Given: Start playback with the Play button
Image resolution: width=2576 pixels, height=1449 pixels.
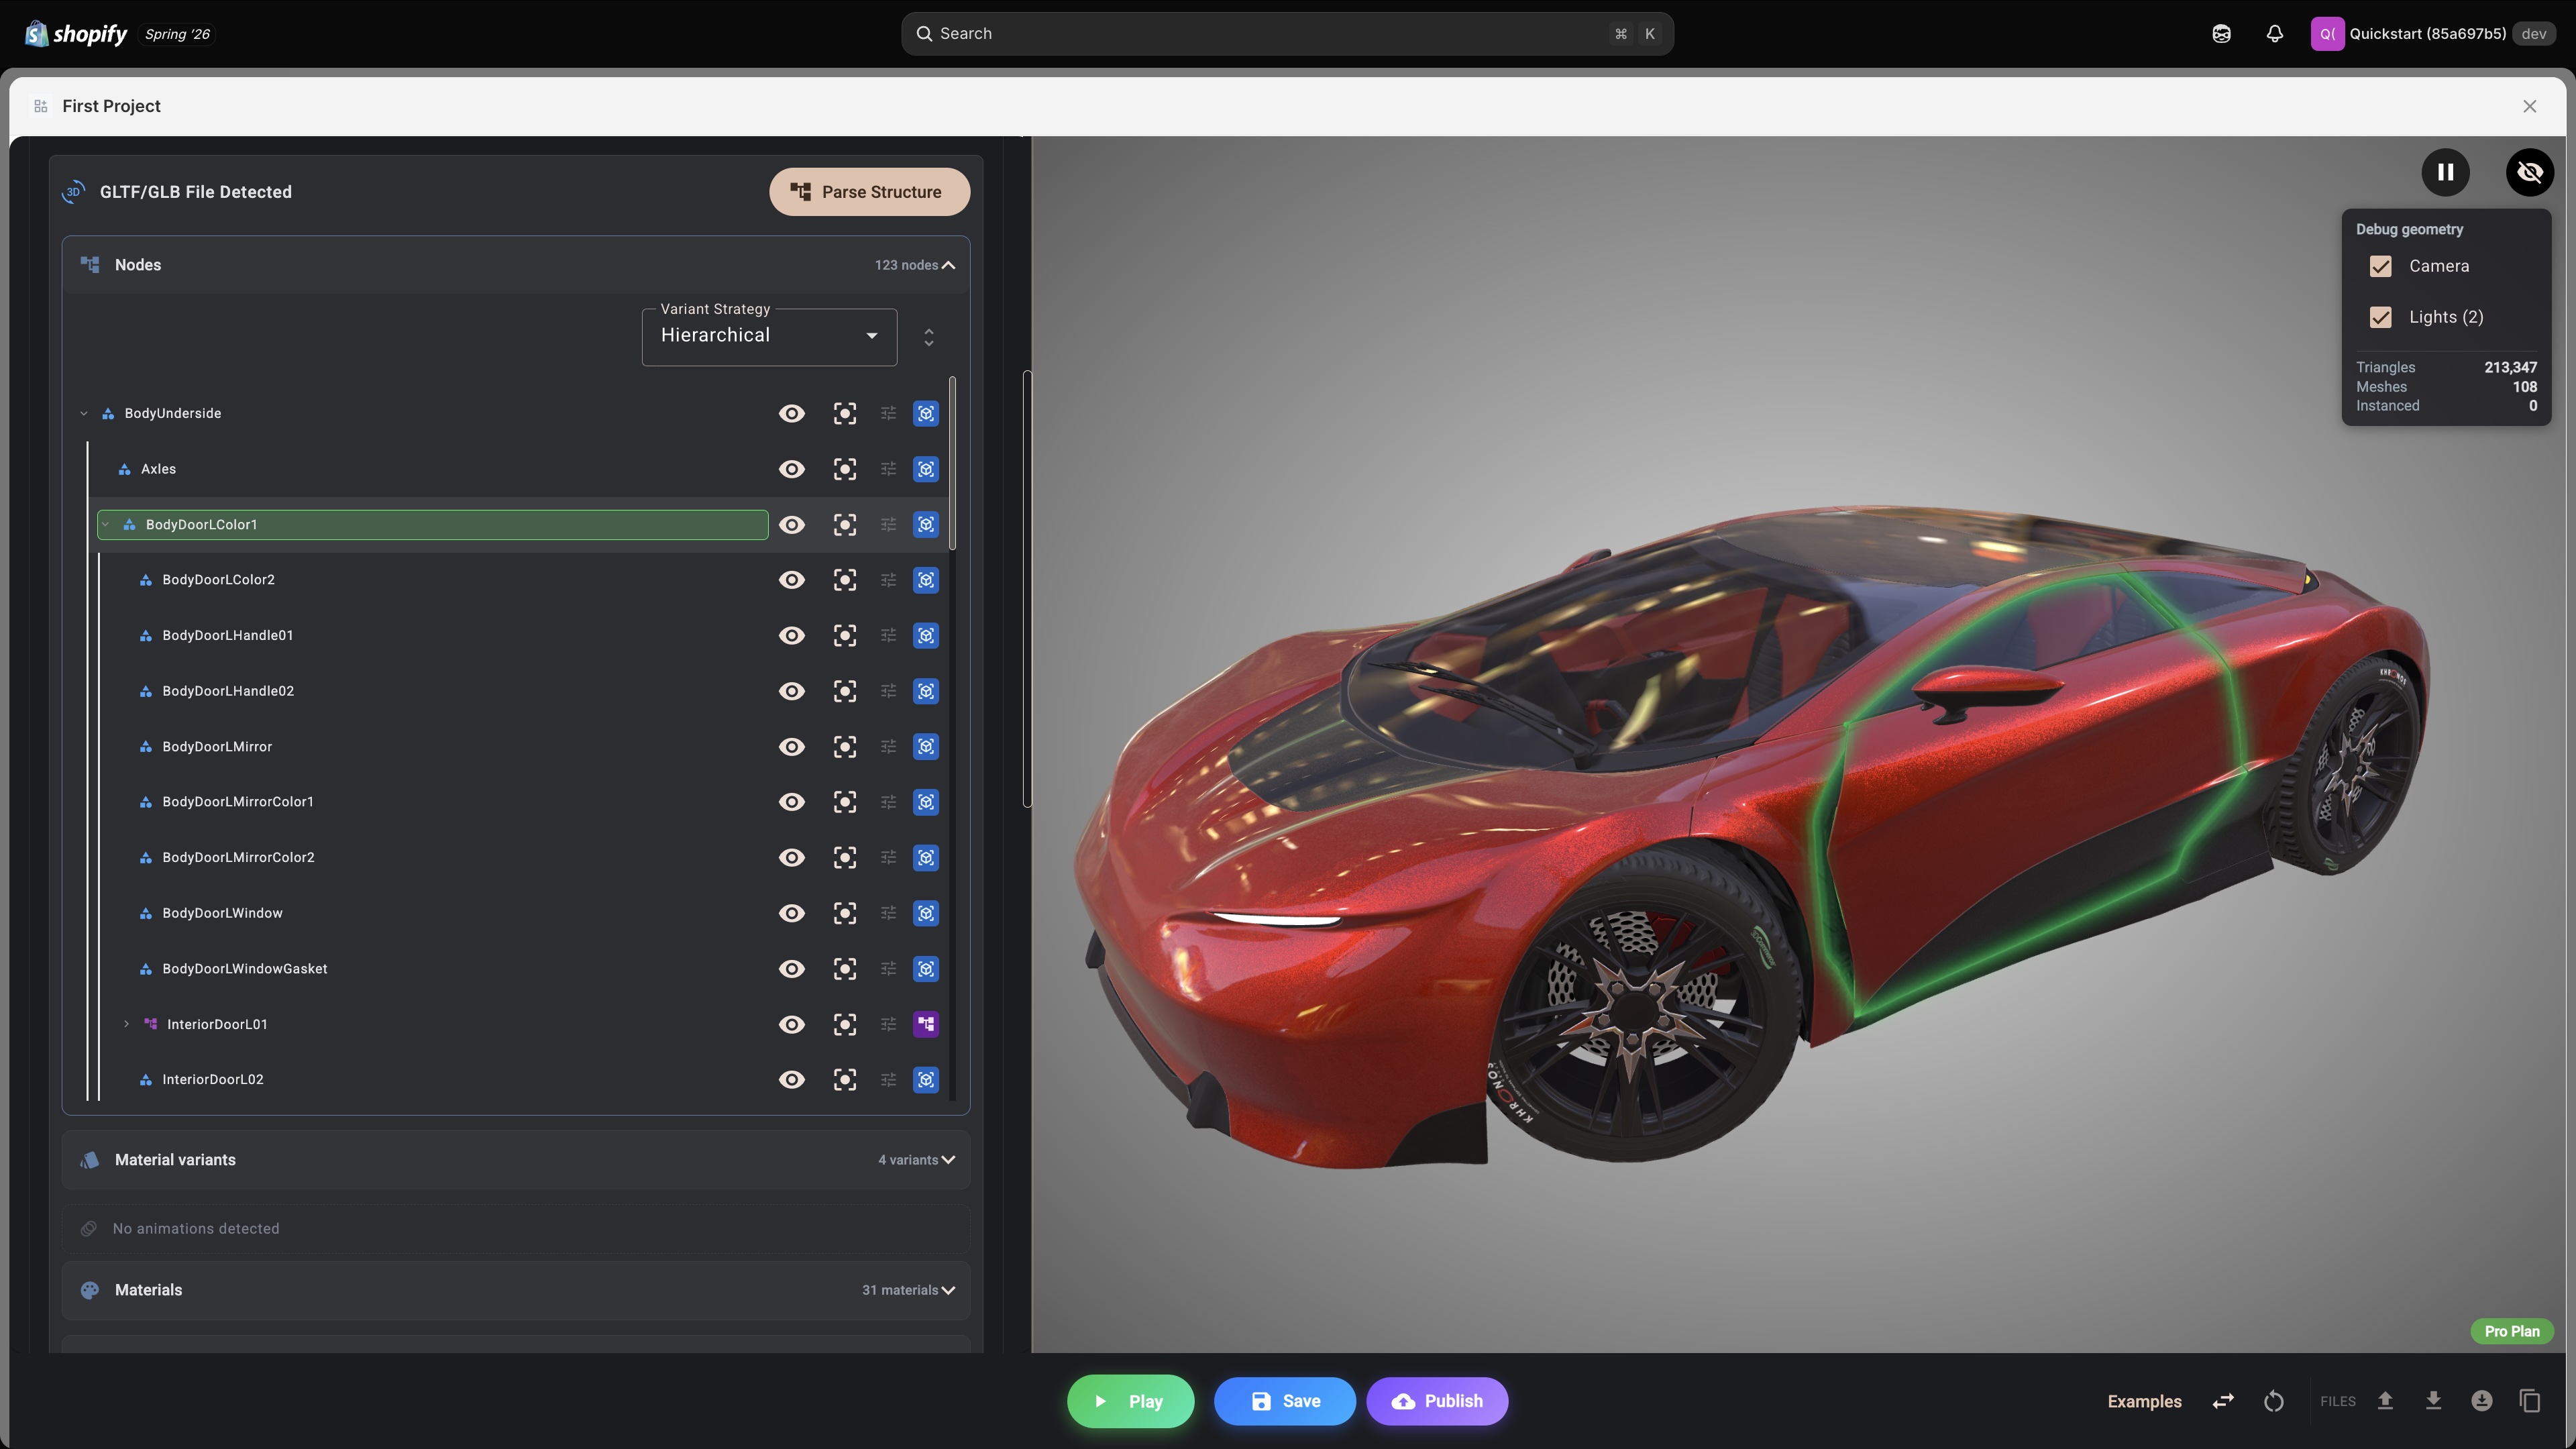Looking at the screenshot, I should (x=1130, y=1401).
